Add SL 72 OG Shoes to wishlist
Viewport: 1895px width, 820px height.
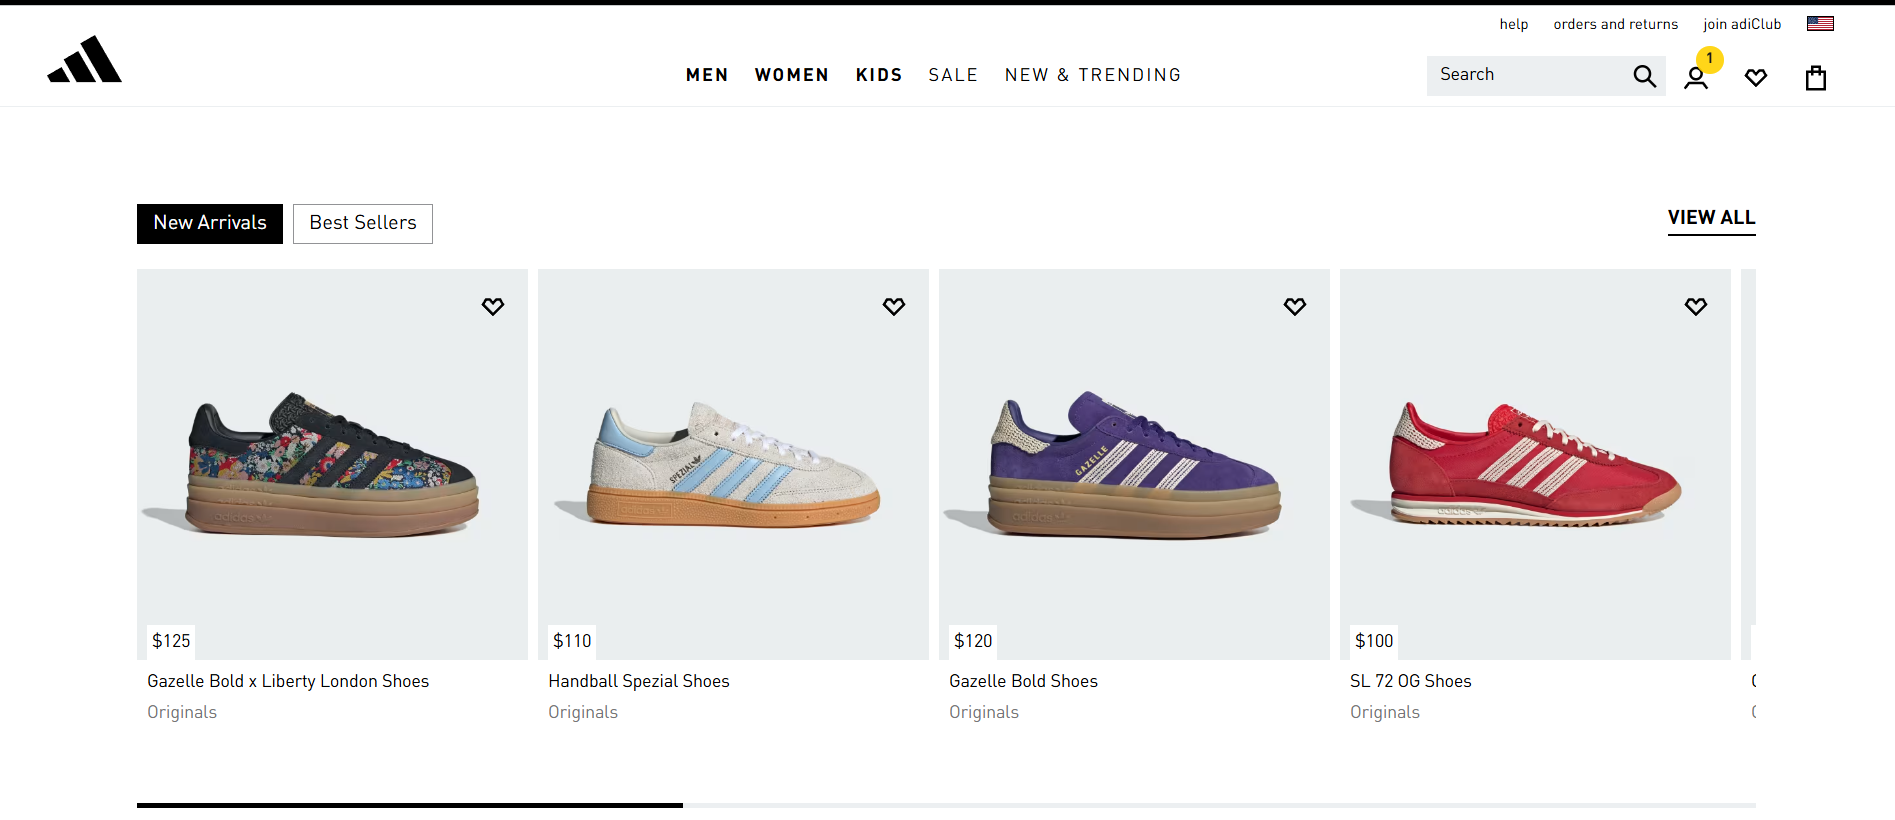coord(1696,306)
